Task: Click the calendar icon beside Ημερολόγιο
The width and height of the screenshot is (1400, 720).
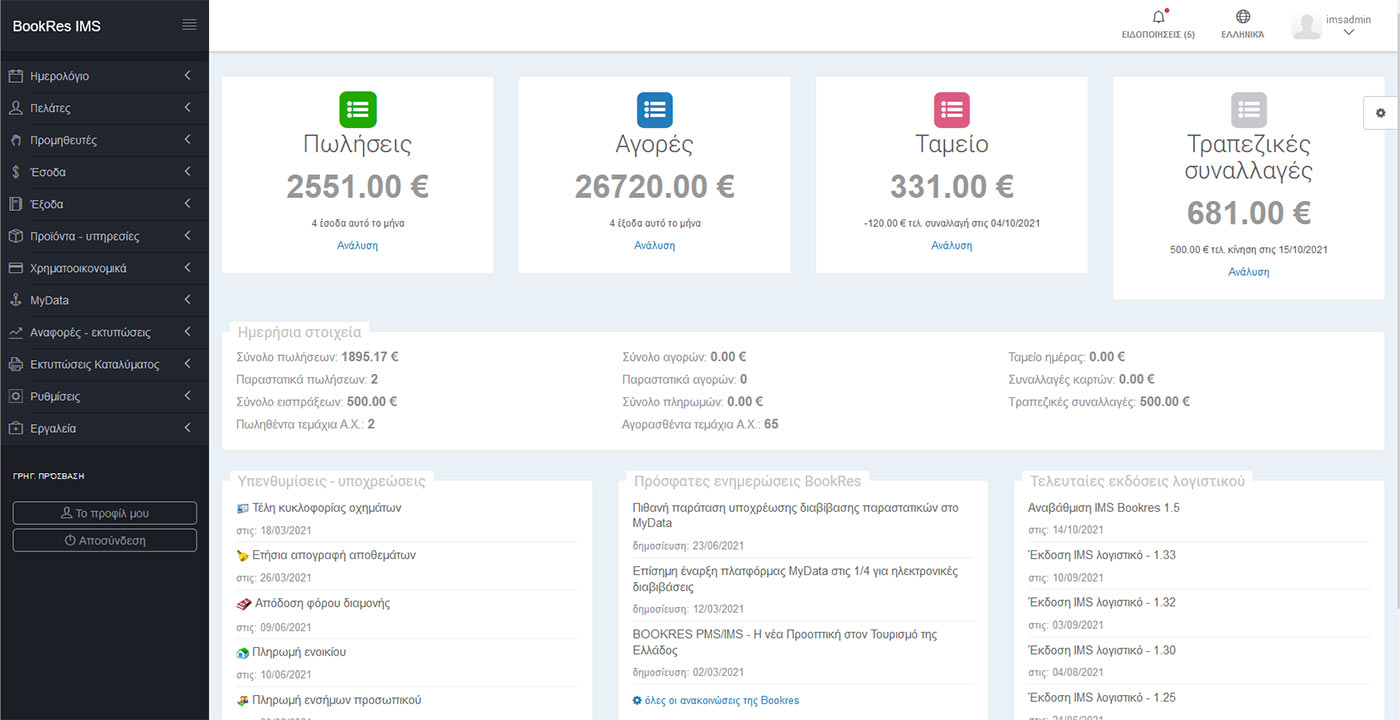Action: [16, 76]
